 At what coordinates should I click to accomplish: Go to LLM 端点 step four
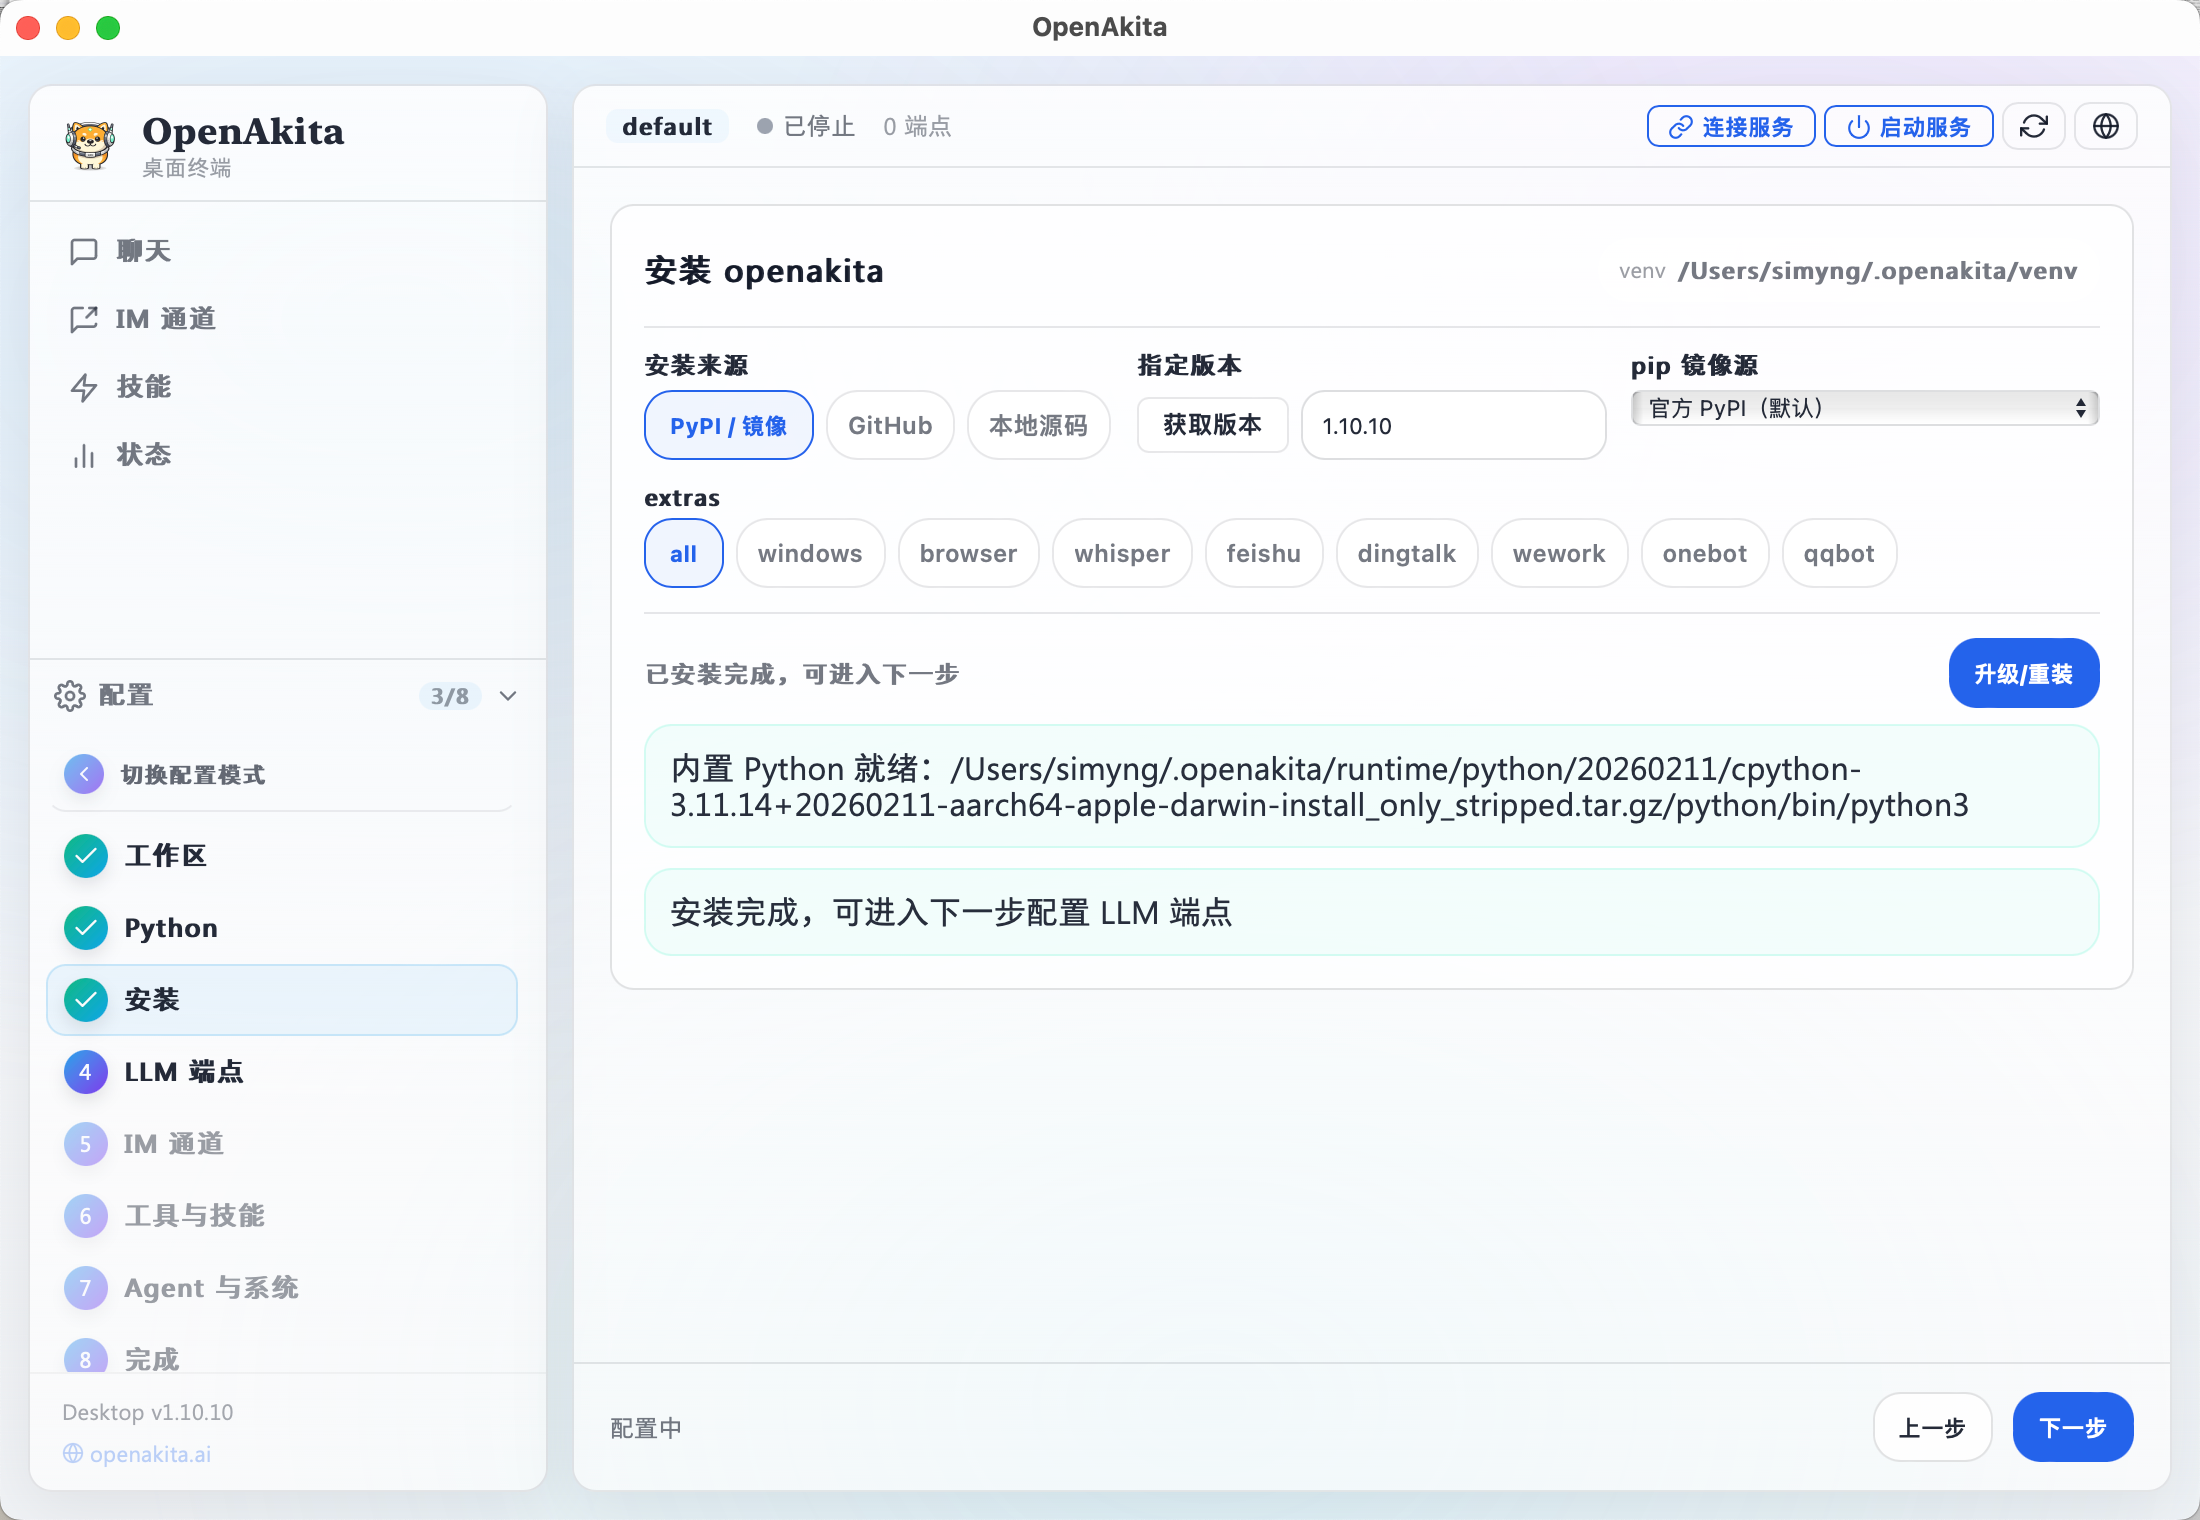[x=183, y=1072]
